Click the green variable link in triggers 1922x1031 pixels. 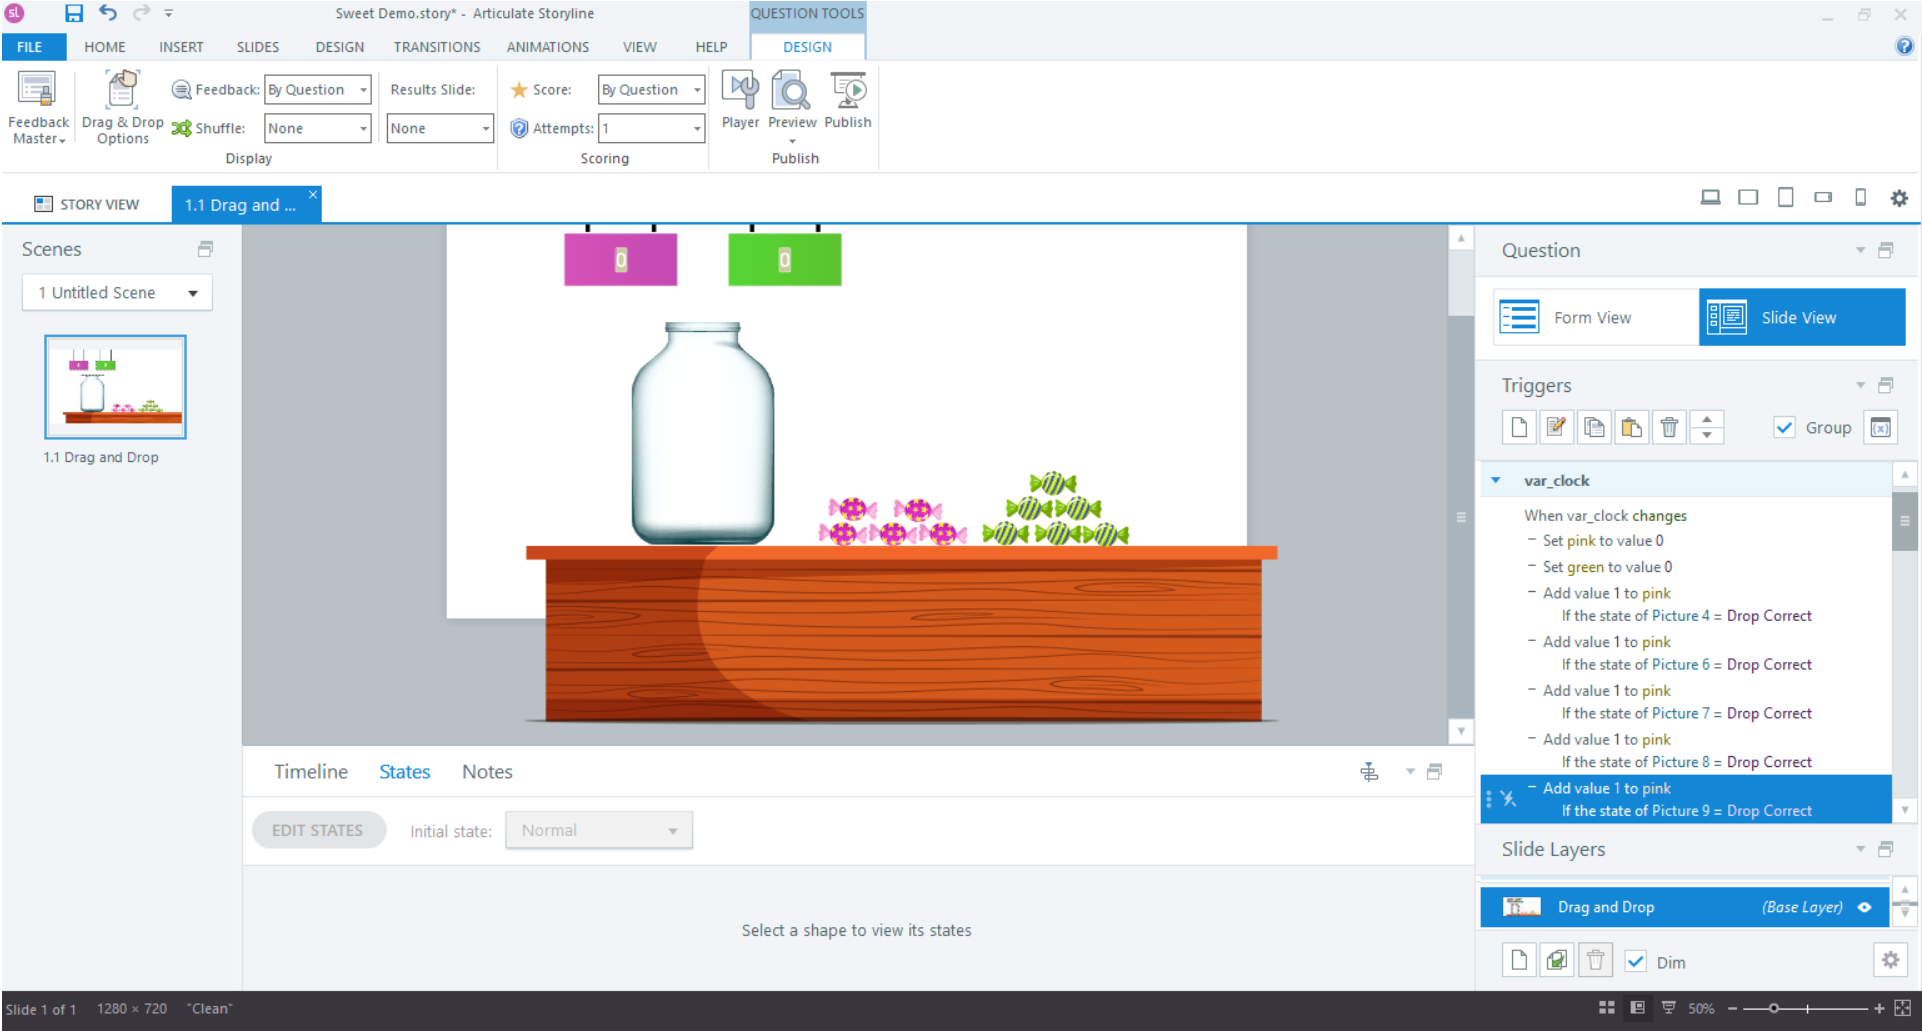point(1586,567)
